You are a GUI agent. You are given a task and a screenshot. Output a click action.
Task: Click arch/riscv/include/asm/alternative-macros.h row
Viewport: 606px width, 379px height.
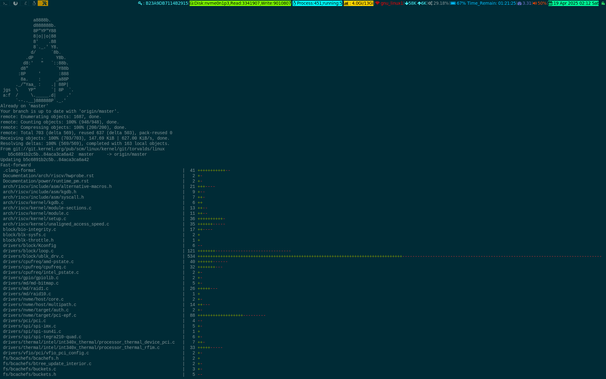(109, 187)
